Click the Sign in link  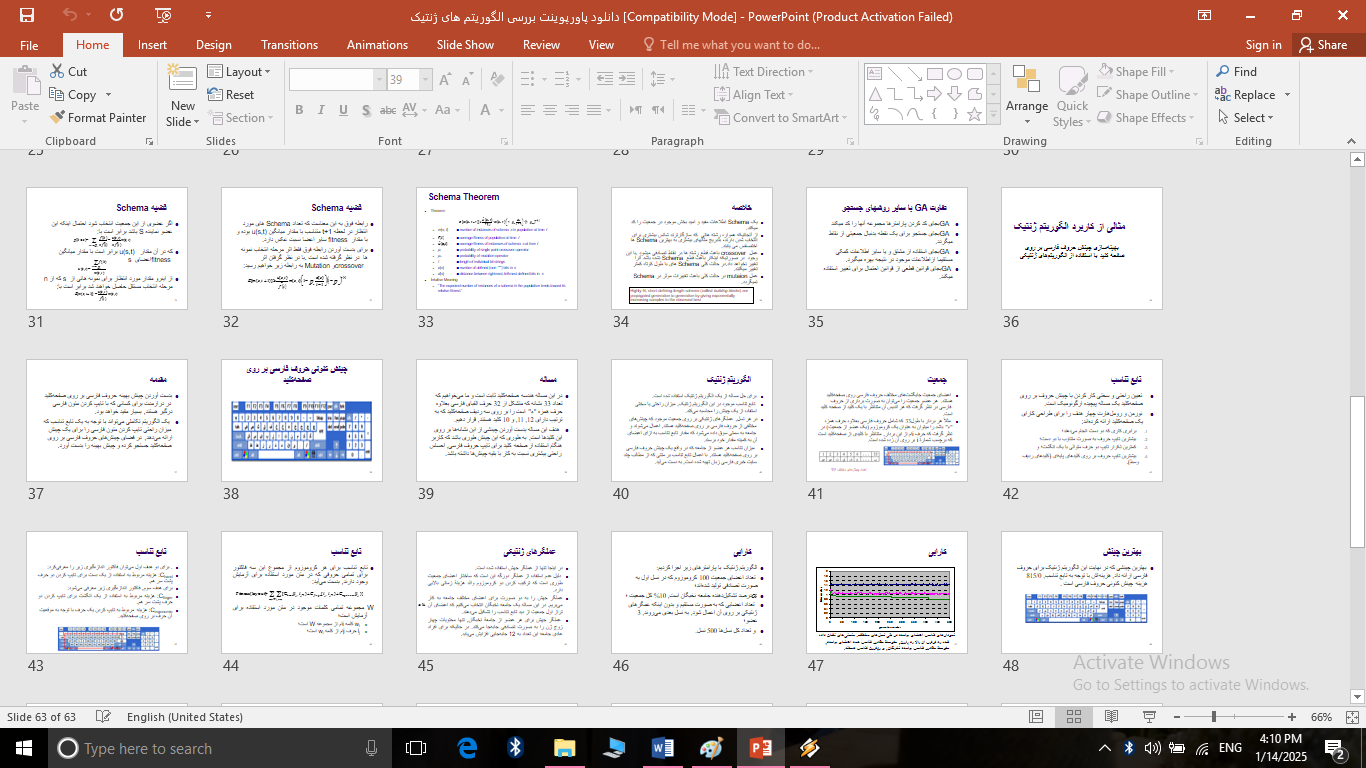click(x=1263, y=45)
